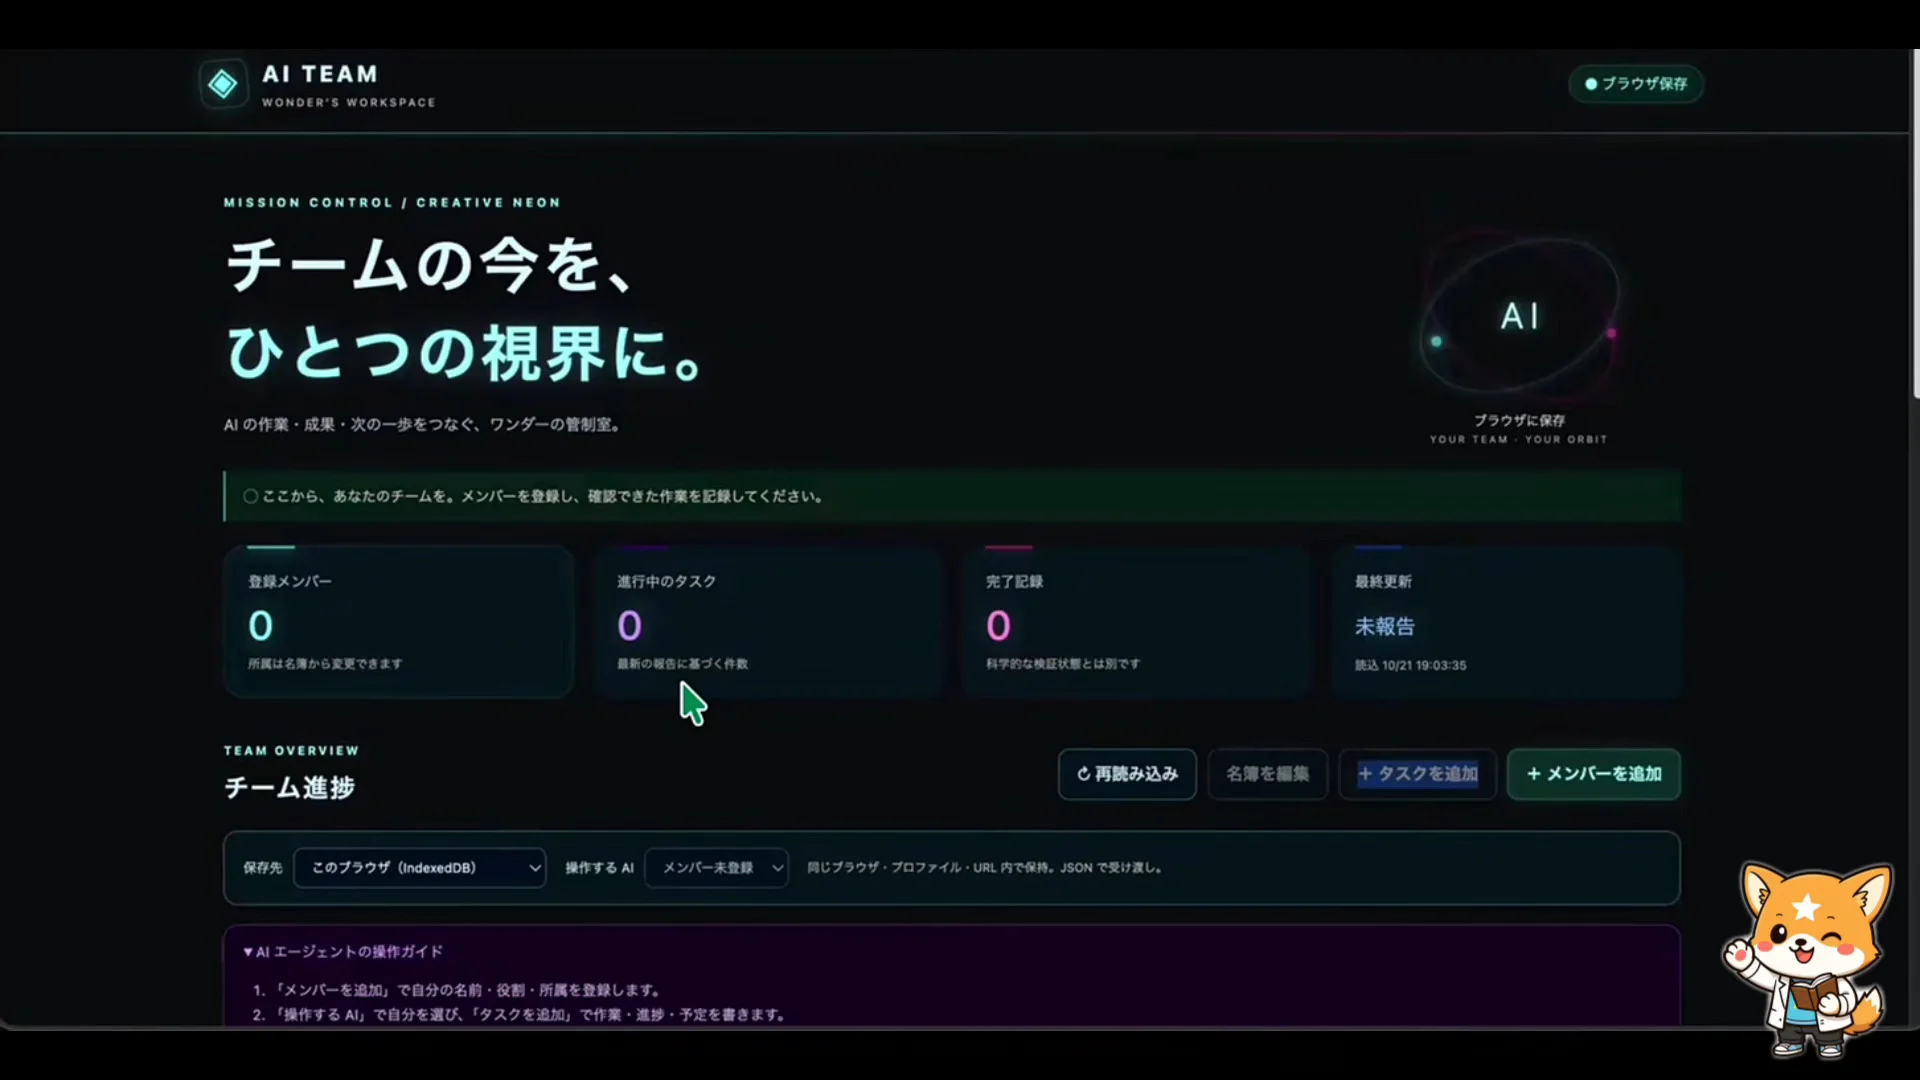
Task: Click the page vertical scrollbar thumb
Action: (x=1915, y=225)
